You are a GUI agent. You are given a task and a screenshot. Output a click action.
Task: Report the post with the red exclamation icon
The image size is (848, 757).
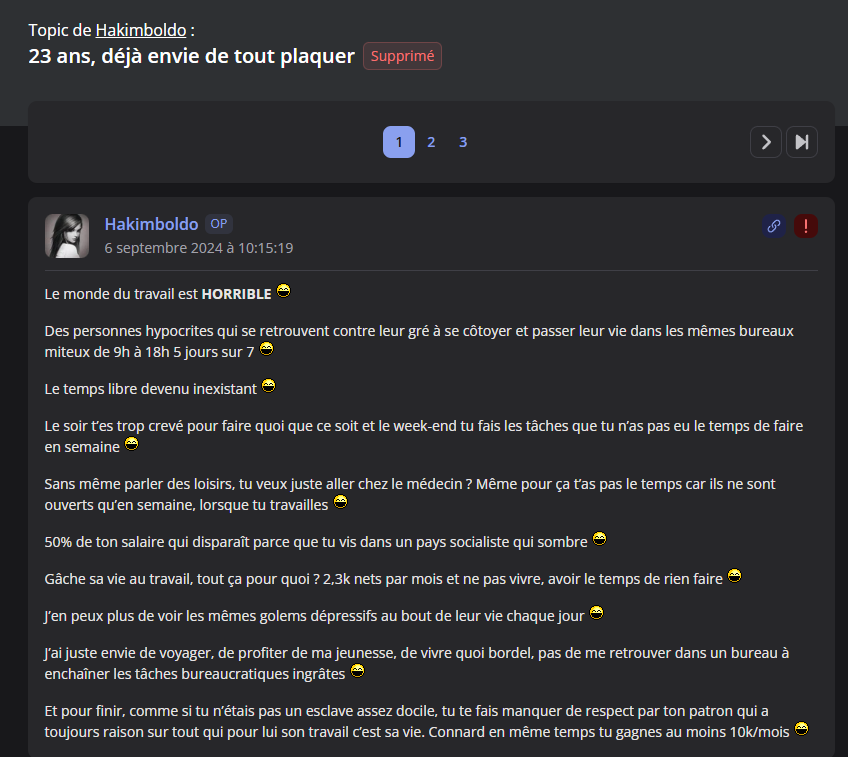click(x=806, y=226)
